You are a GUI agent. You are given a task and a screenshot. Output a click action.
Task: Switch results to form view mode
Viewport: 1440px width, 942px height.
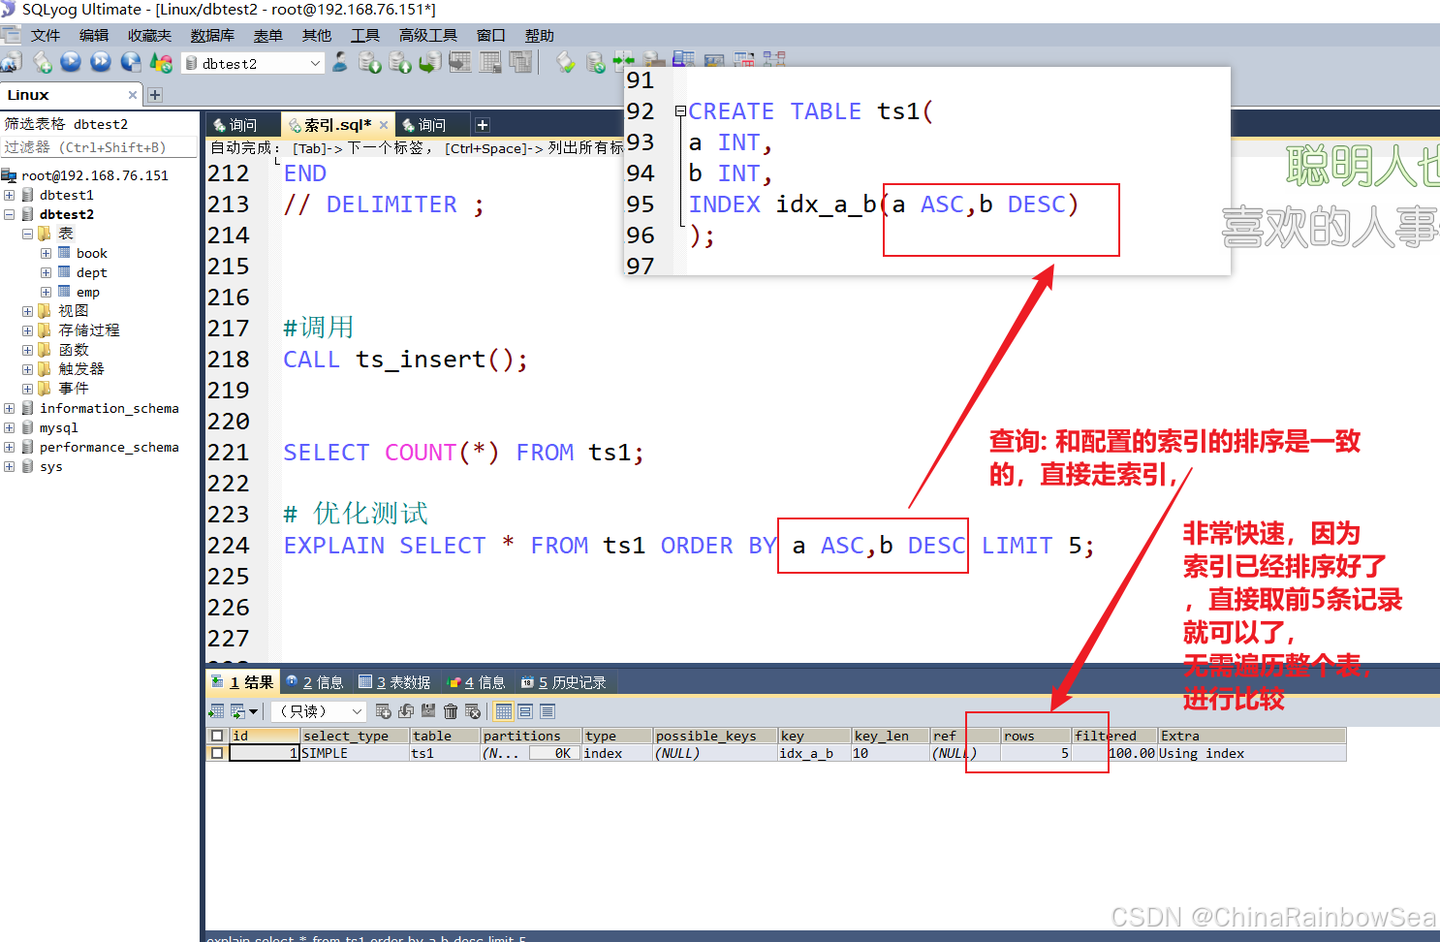pyautogui.click(x=526, y=711)
